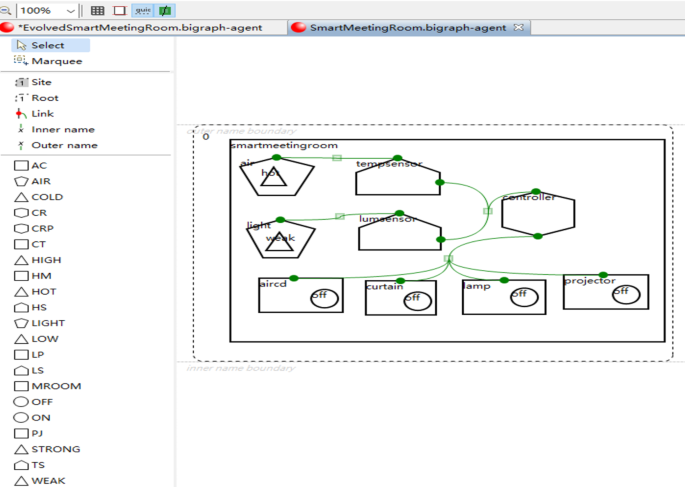Viewport: 685px width, 487px height.
Task: Choose the Root palette tool
Action: [x=44, y=98]
